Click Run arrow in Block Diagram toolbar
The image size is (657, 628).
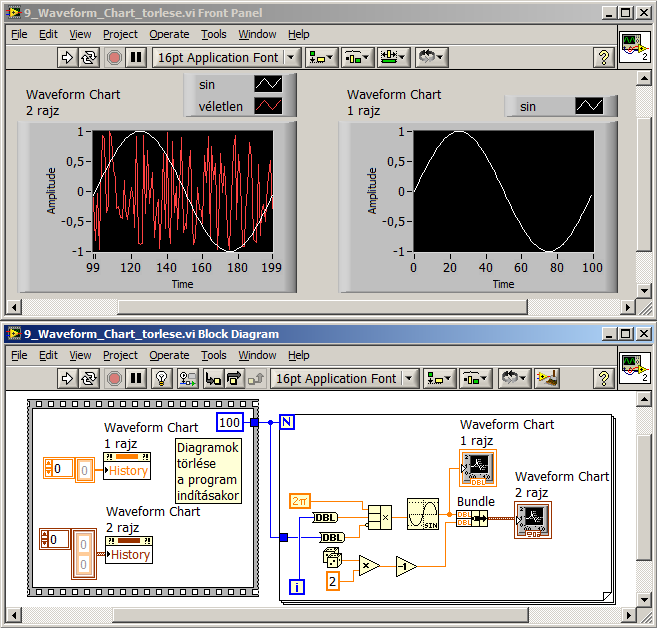(x=67, y=378)
